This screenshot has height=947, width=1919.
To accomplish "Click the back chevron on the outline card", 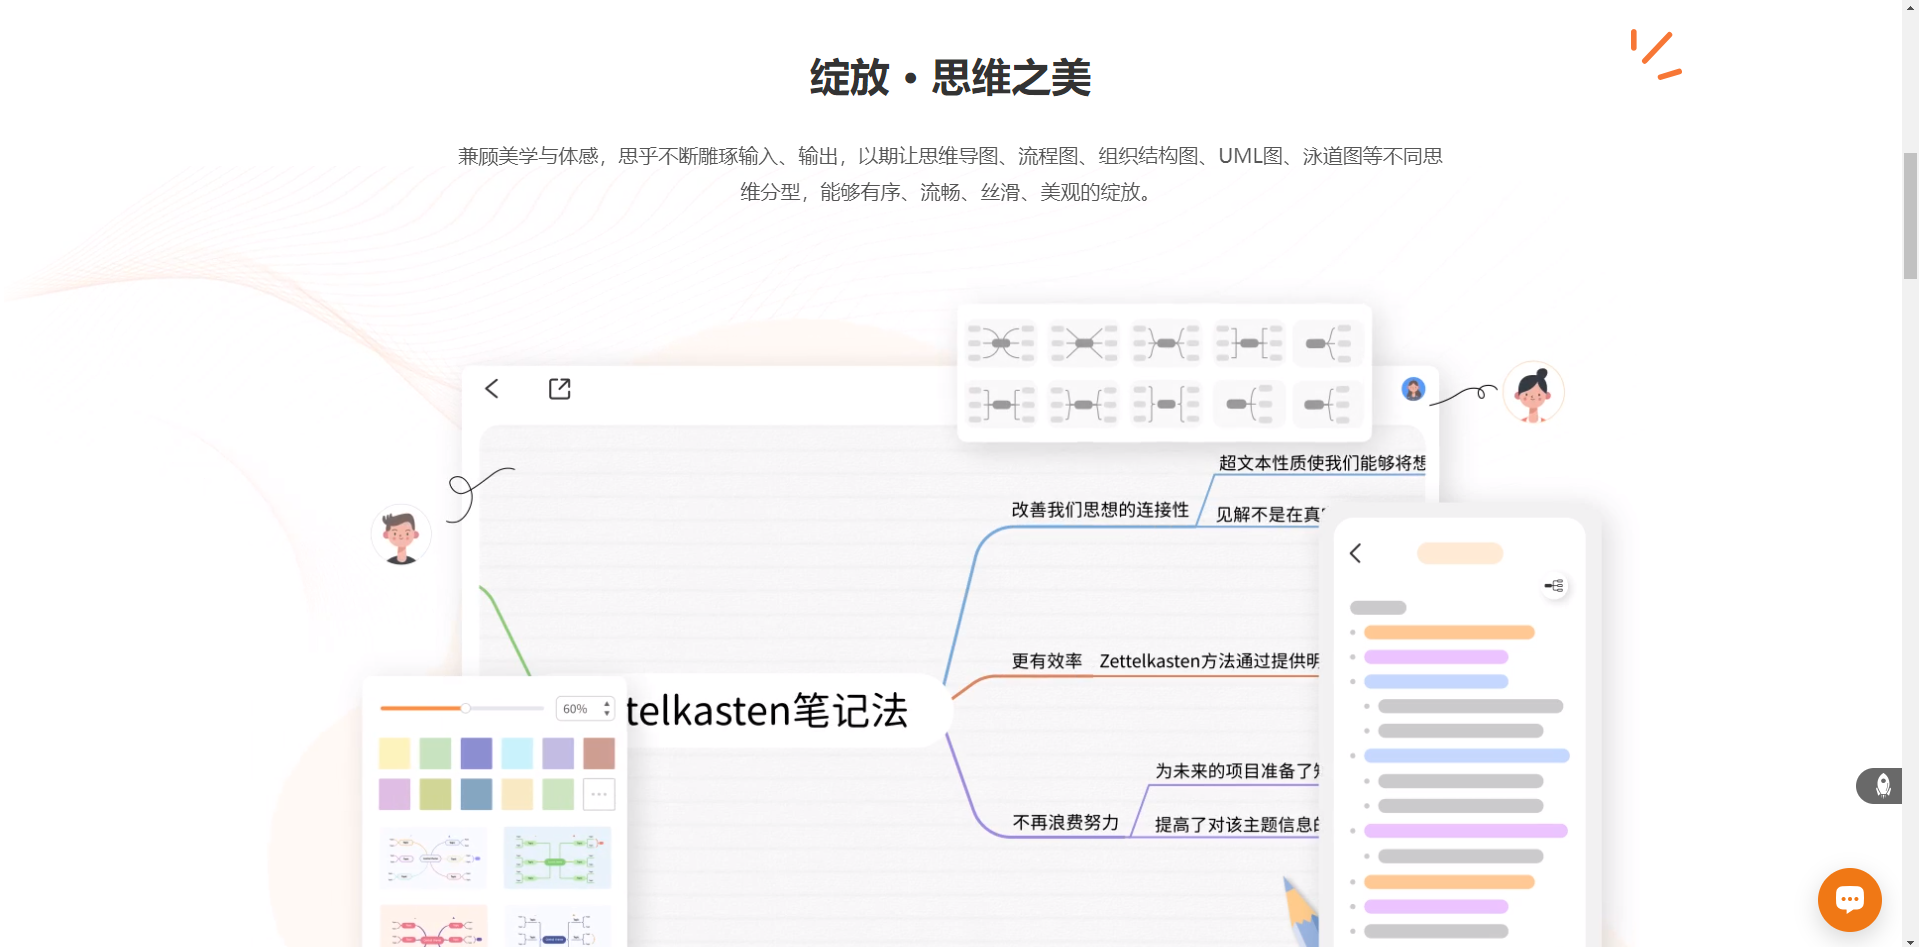I will coord(1355,552).
